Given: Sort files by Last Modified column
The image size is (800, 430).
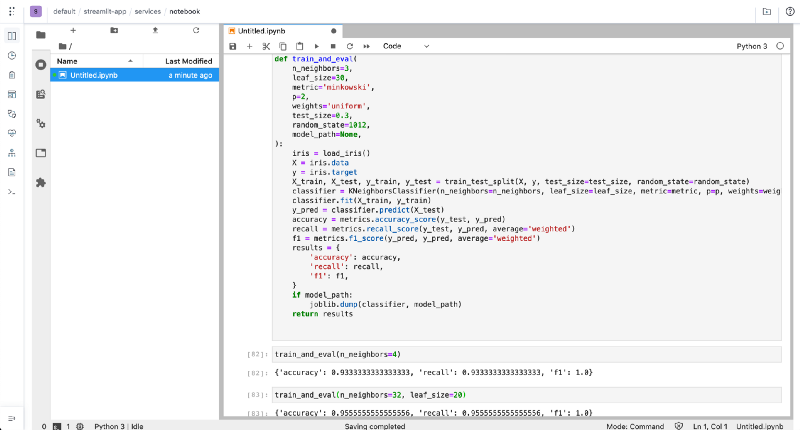Looking at the screenshot, I should click(x=182, y=61).
